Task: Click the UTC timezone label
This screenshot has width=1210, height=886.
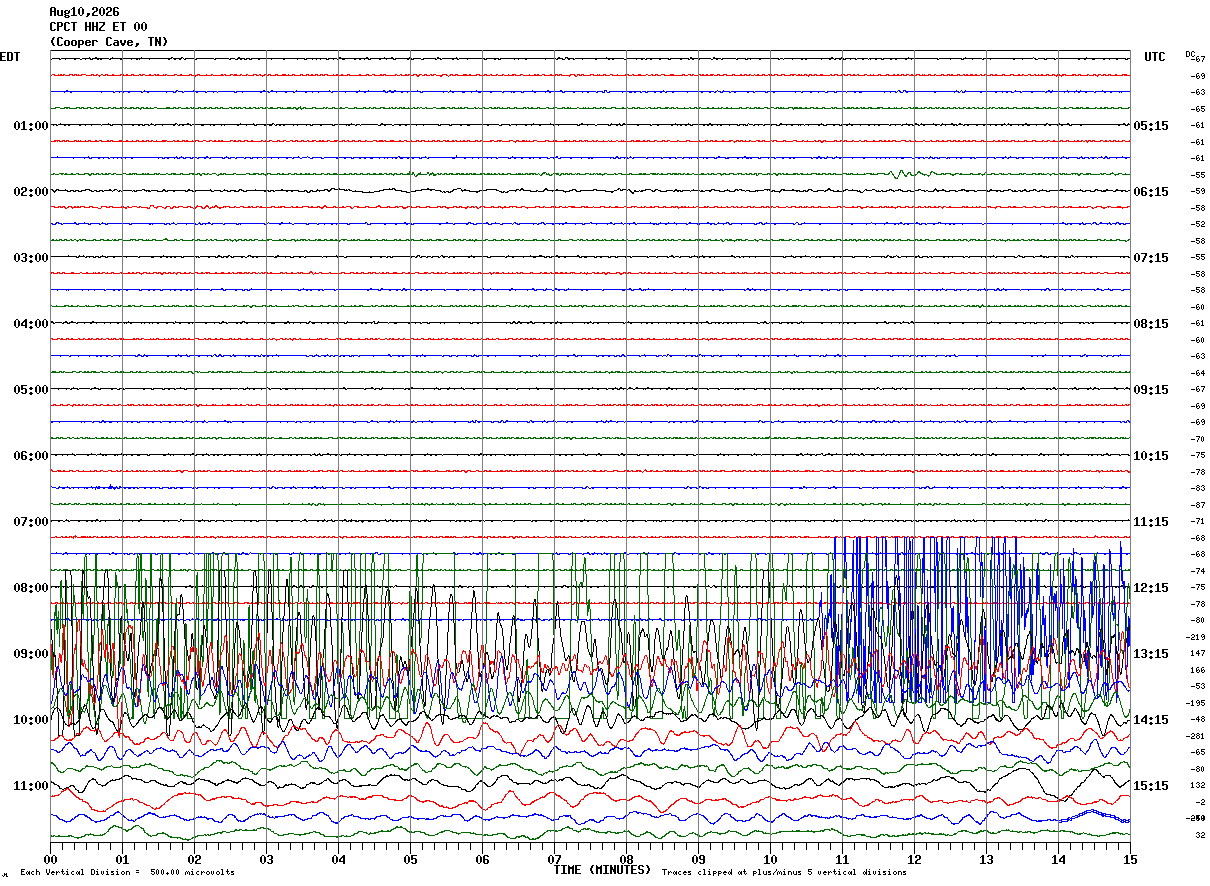Action: (x=1155, y=57)
